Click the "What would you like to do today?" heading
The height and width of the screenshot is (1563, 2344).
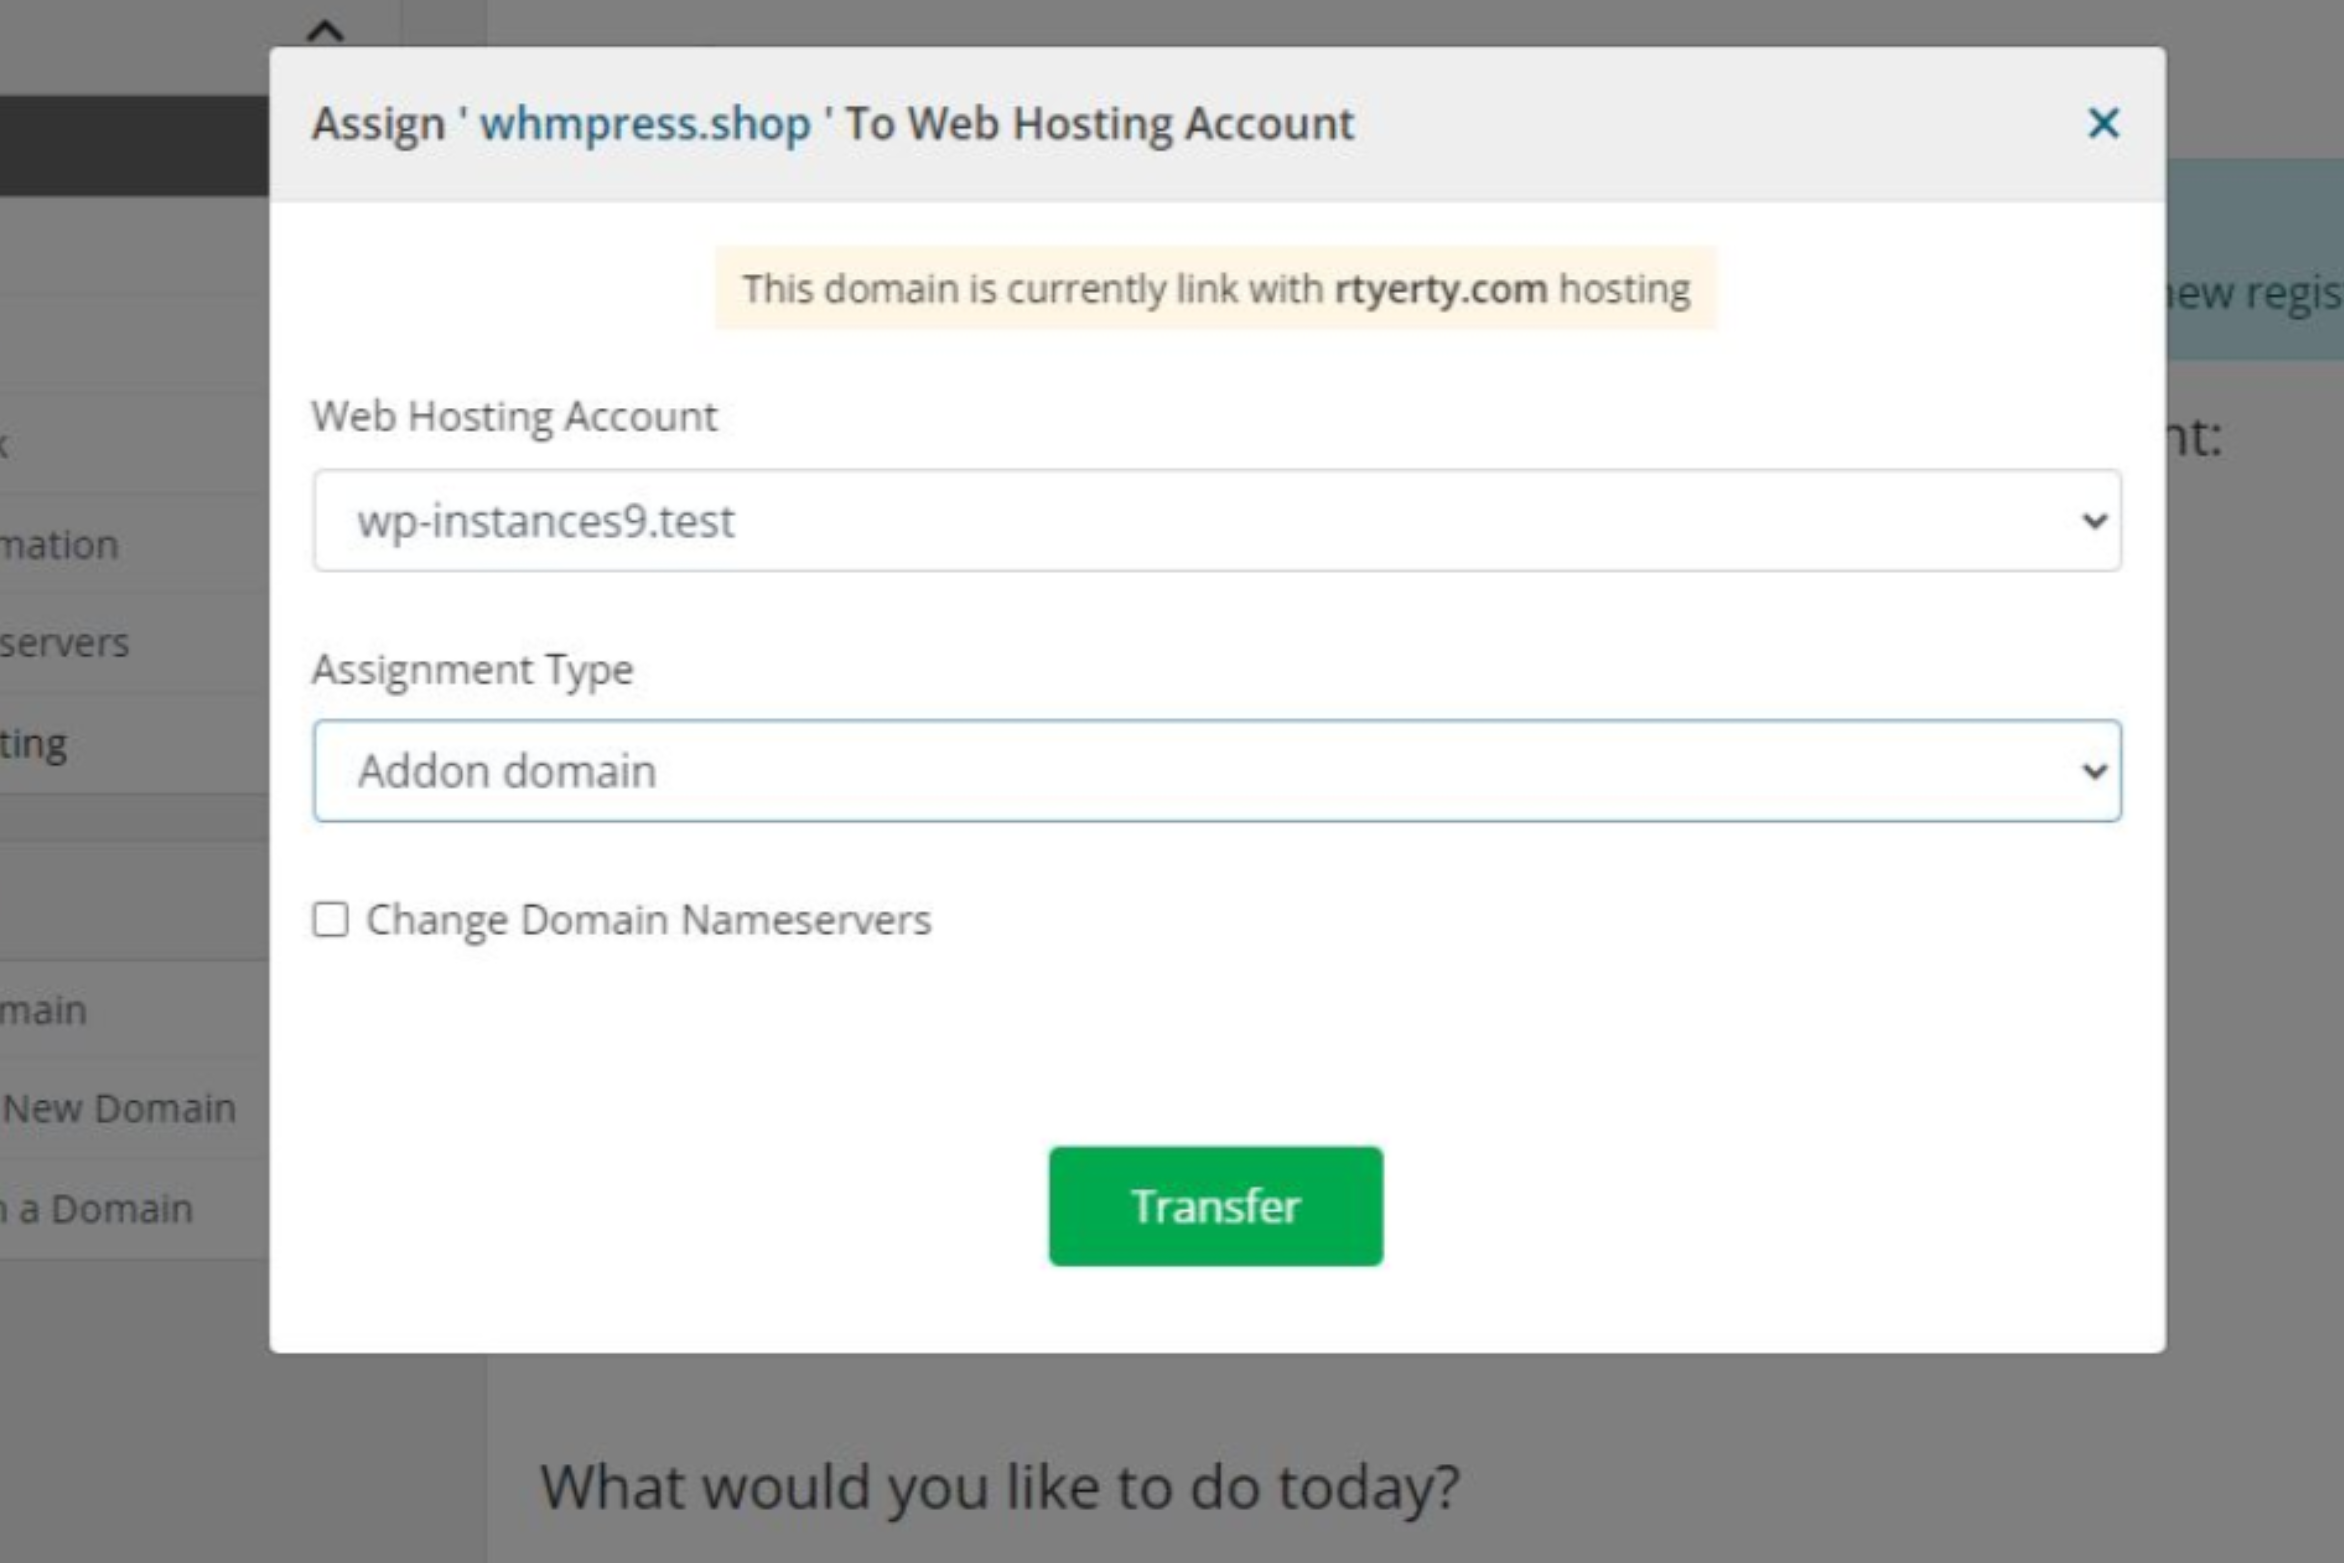tap(1000, 1487)
